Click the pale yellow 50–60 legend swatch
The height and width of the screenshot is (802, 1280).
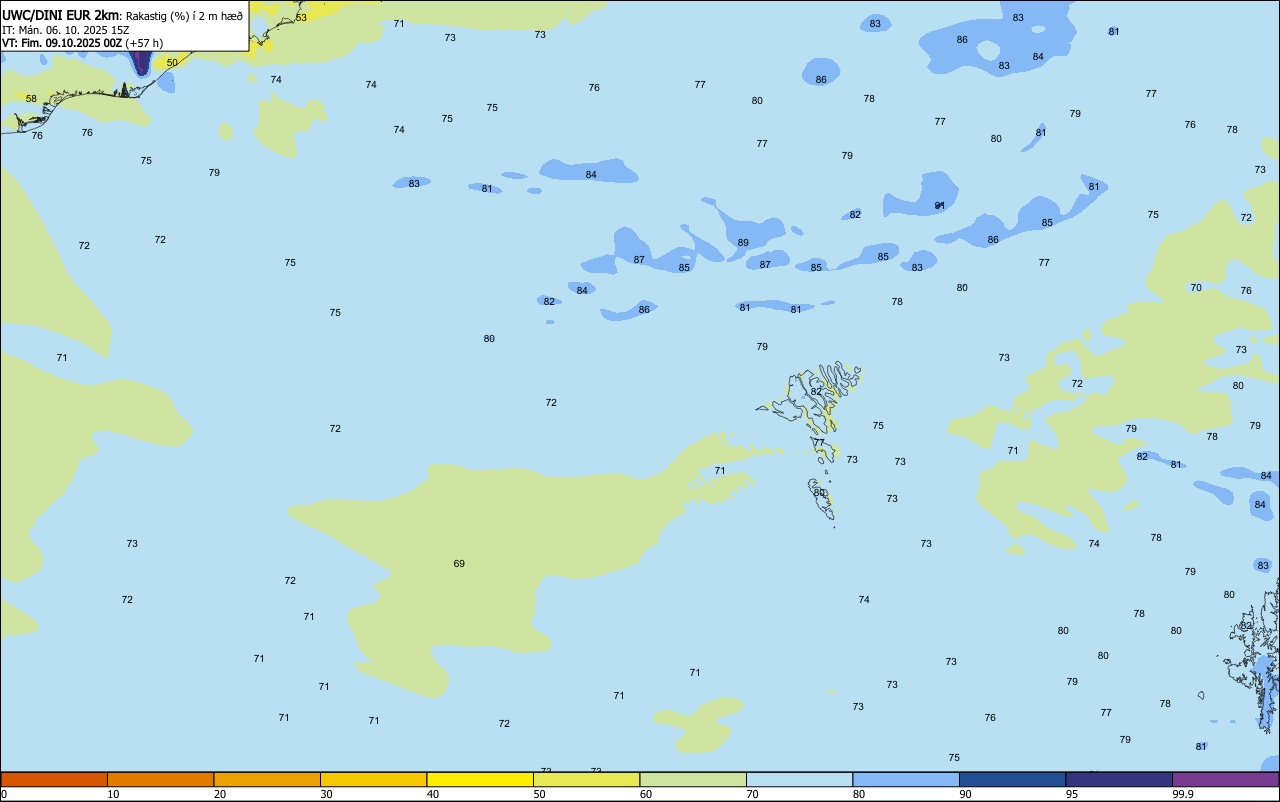click(x=586, y=779)
